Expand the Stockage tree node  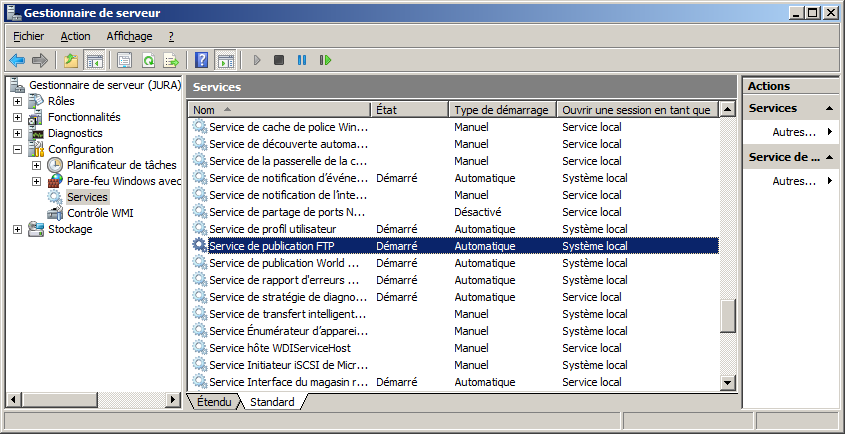17,229
